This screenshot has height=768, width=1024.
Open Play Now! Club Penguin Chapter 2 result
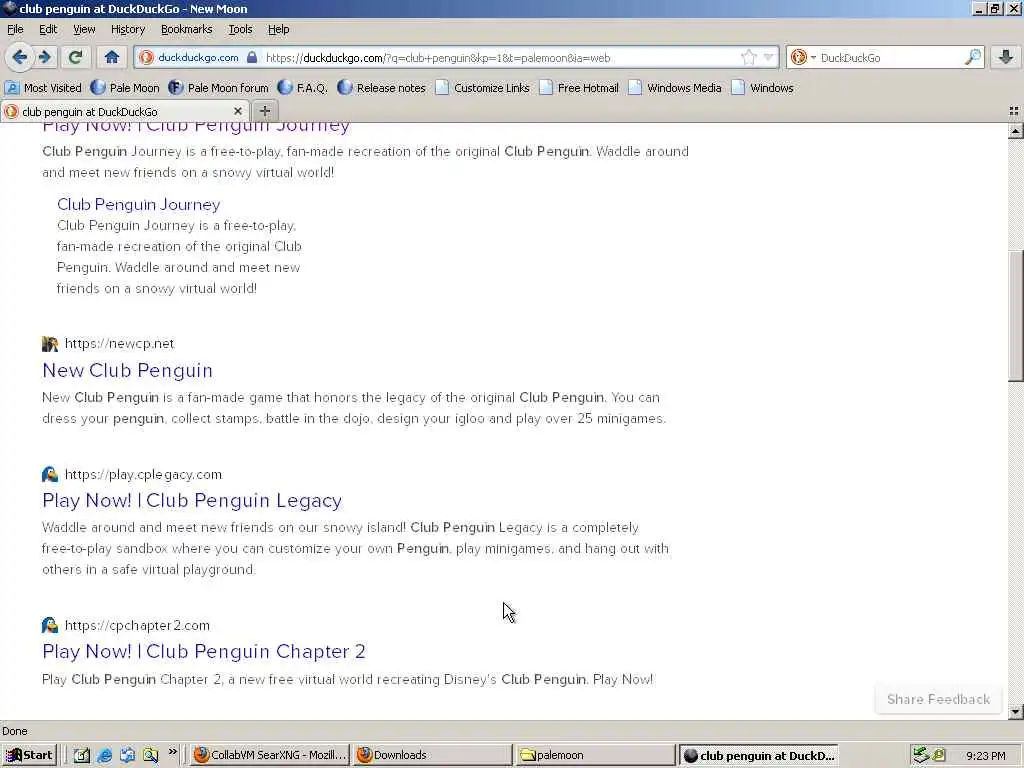pyautogui.click(x=204, y=651)
